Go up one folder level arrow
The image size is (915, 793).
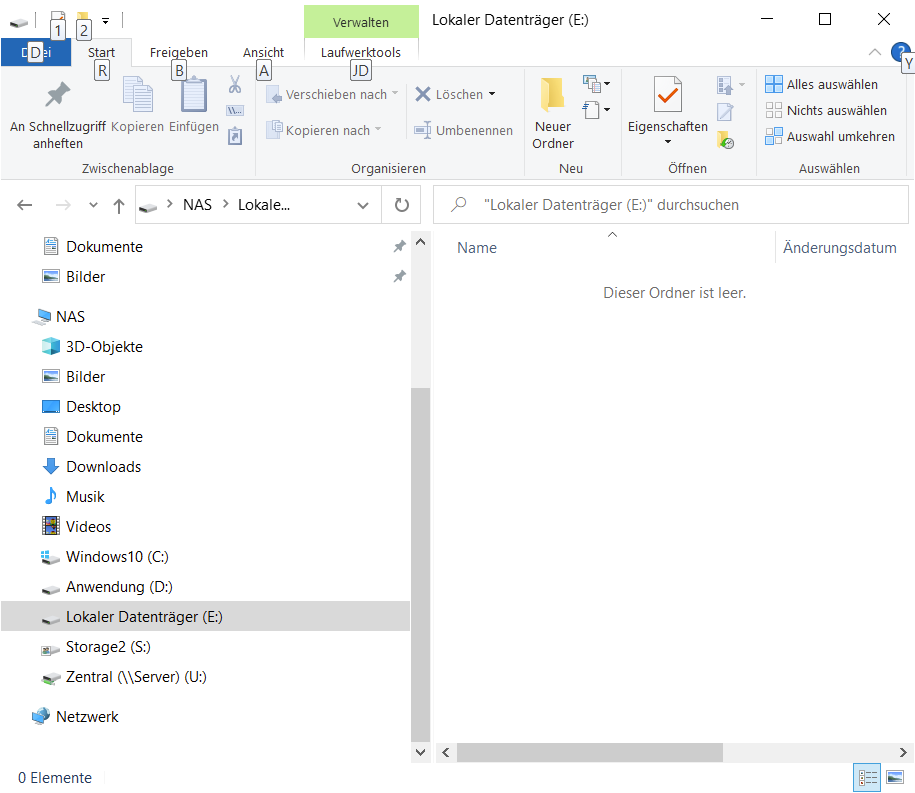pos(118,205)
